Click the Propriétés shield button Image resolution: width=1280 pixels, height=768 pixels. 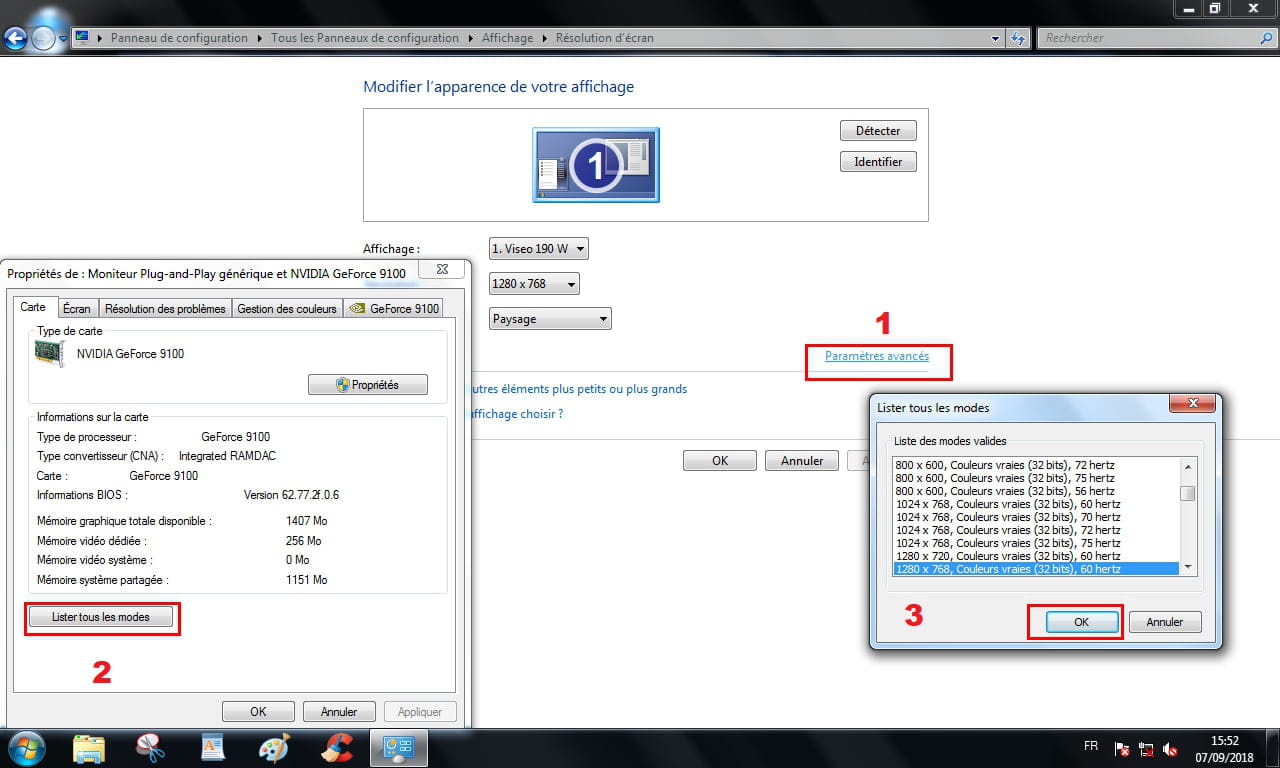[368, 385]
